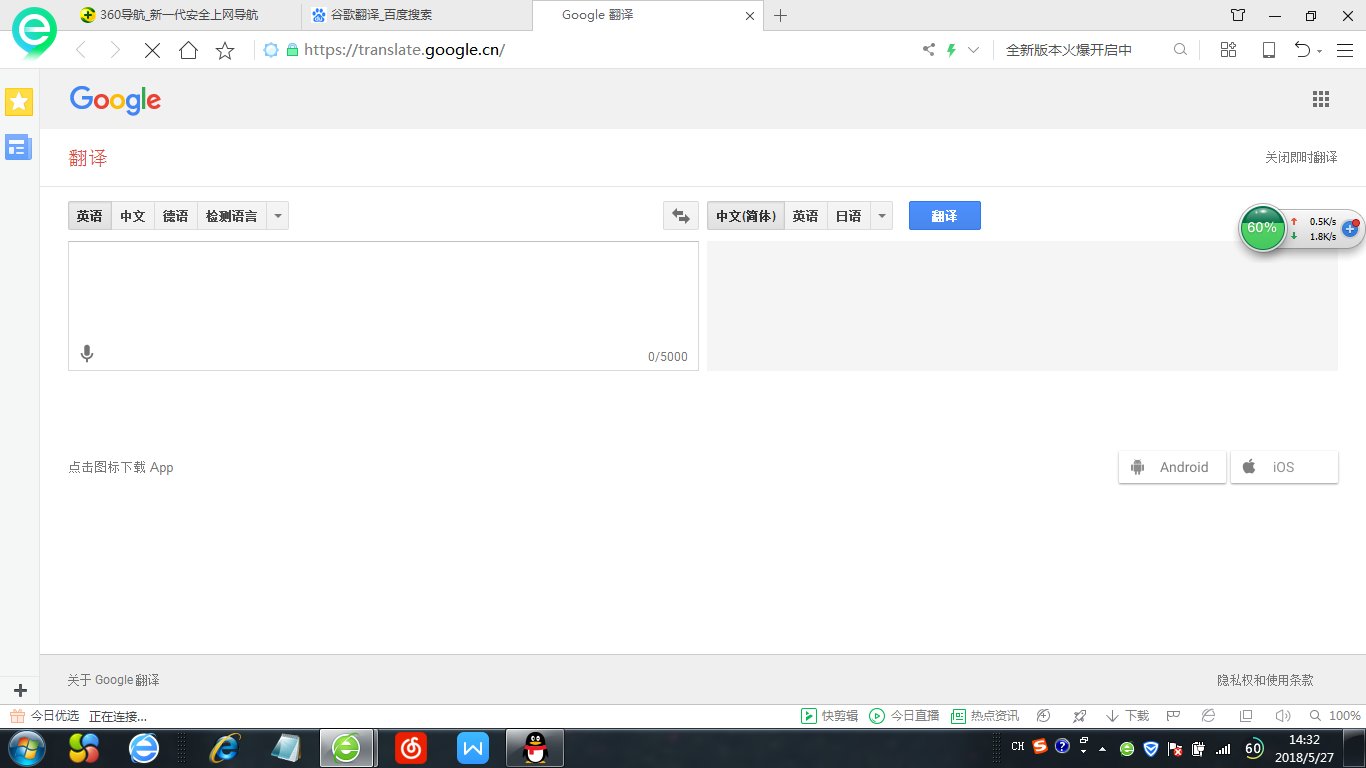
Task: Click the speed boost lightning icon
Action: tap(951, 49)
